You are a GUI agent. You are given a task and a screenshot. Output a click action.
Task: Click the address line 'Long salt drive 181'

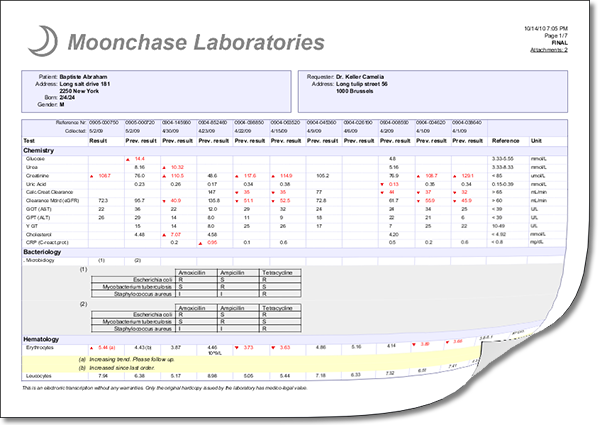point(85,84)
